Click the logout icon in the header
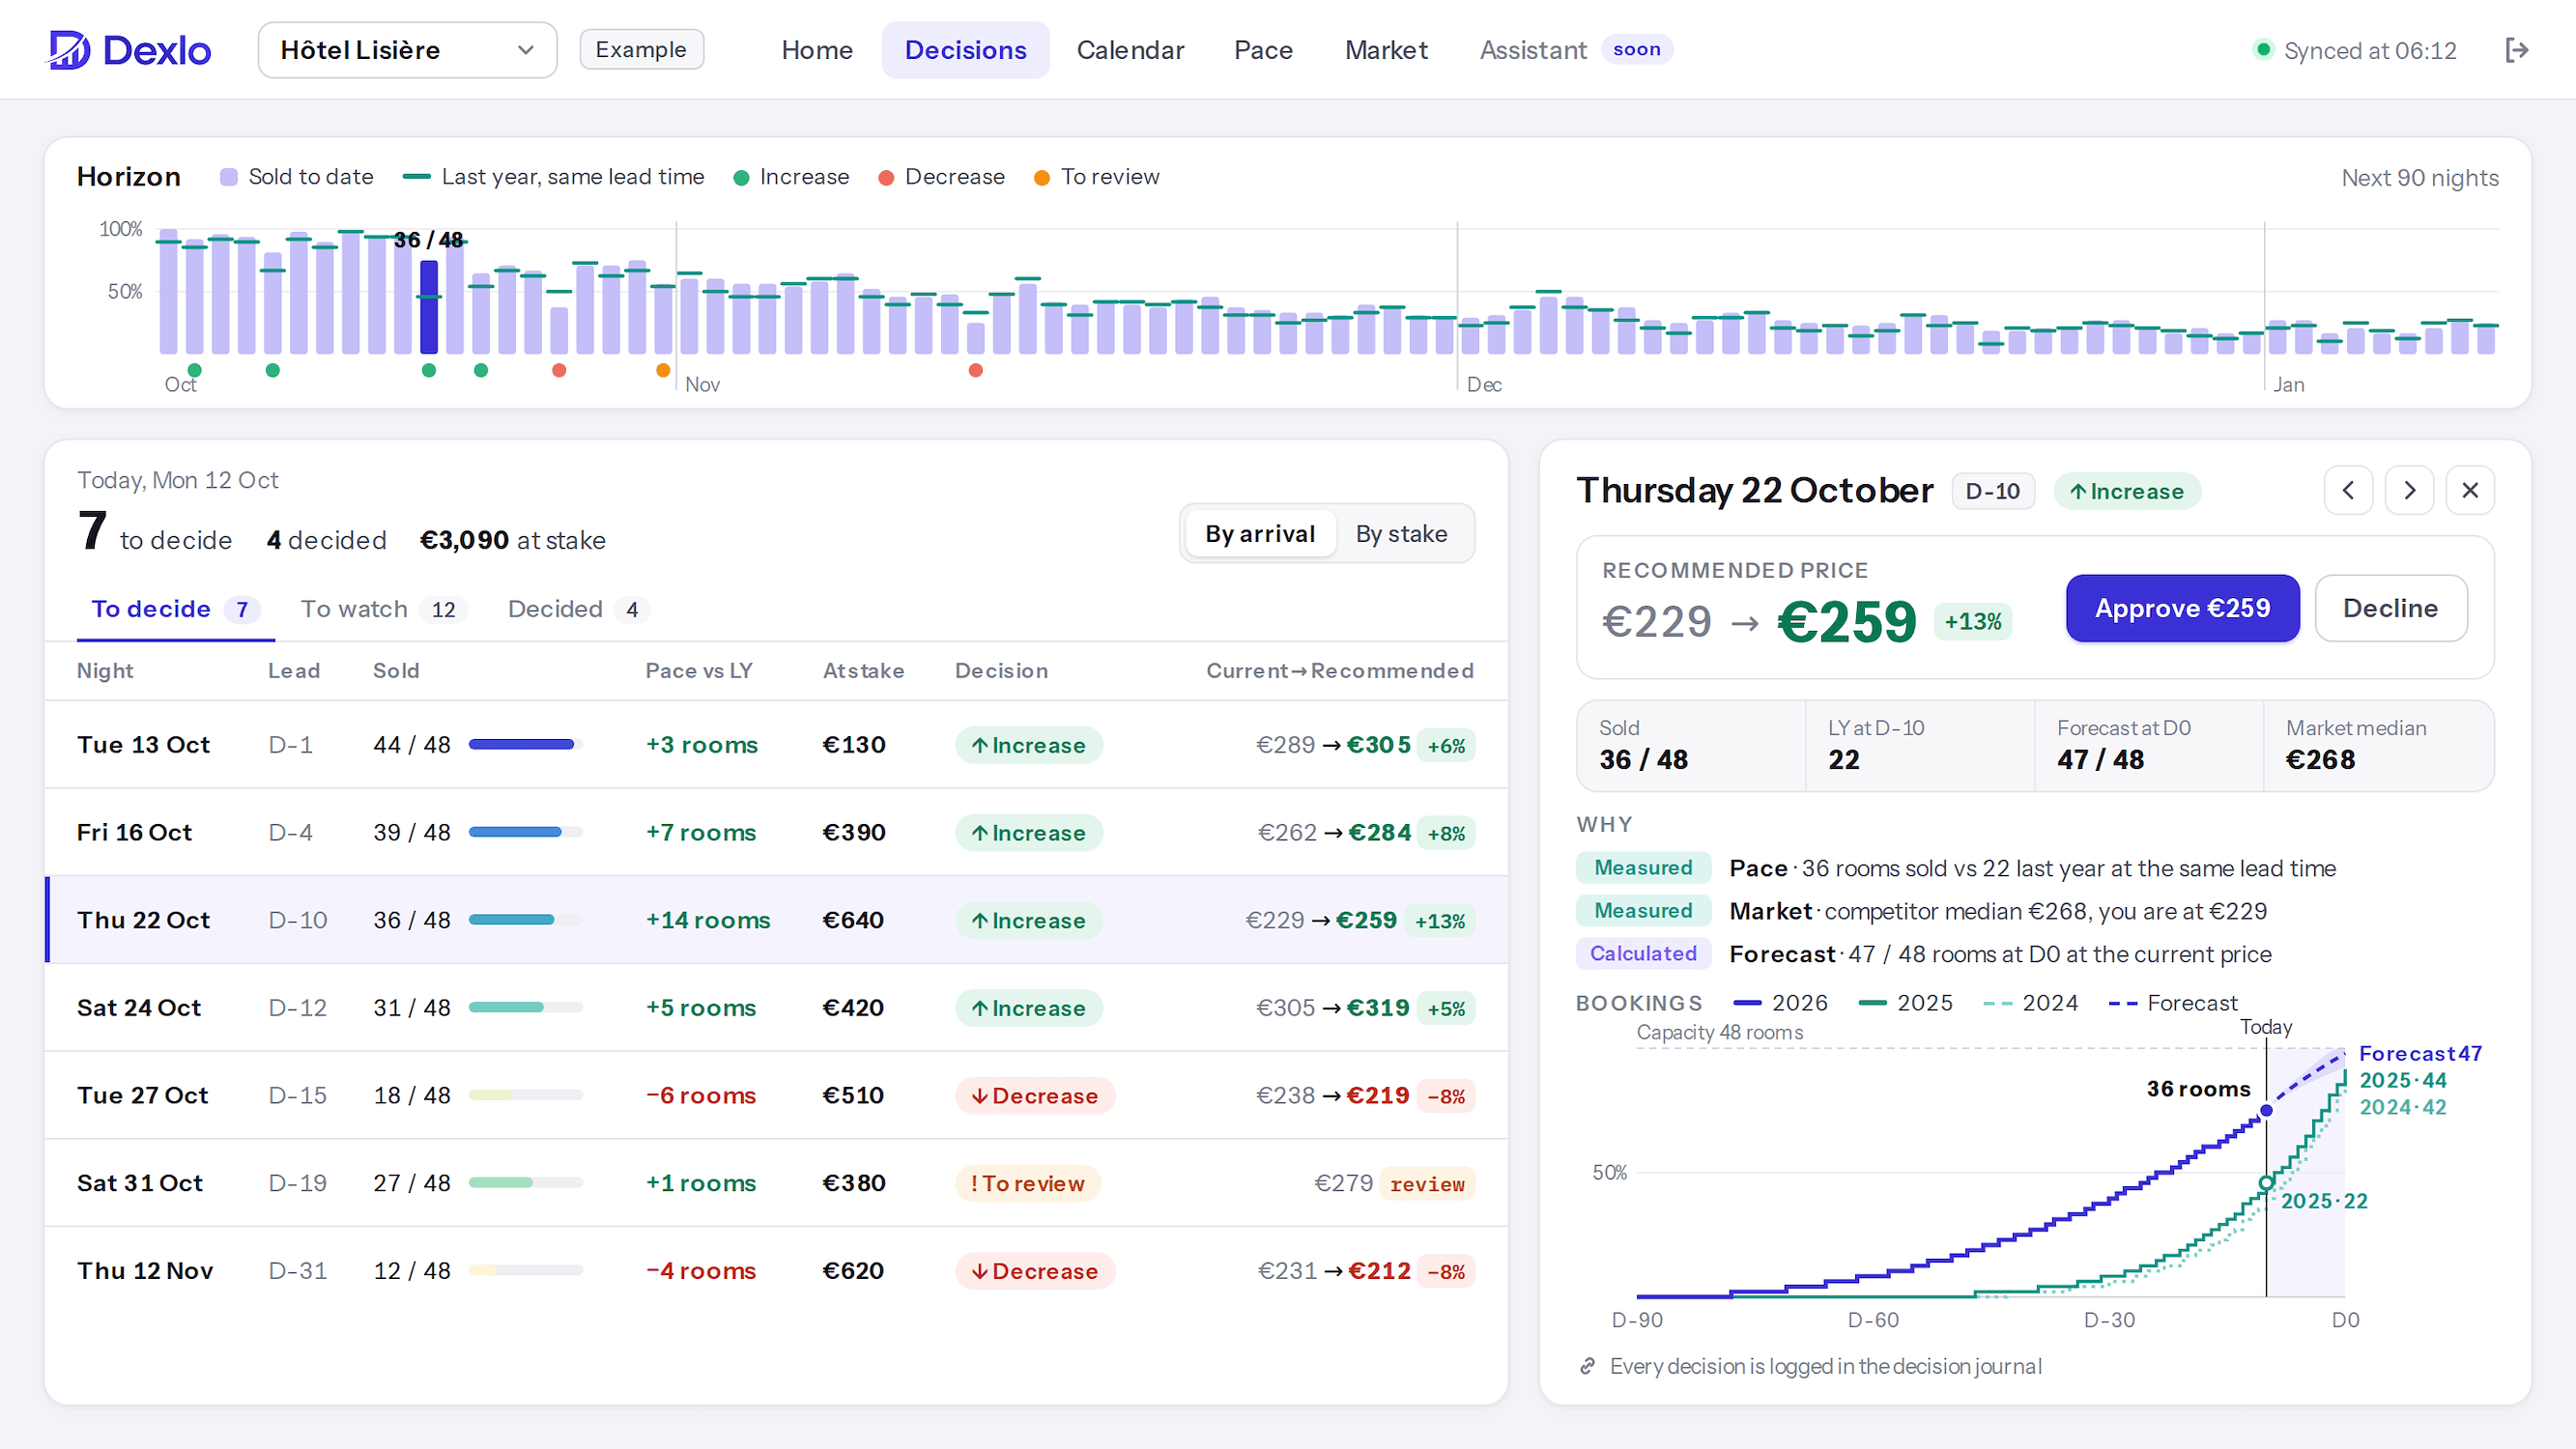This screenshot has height=1449, width=2576. tap(2517, 50)
